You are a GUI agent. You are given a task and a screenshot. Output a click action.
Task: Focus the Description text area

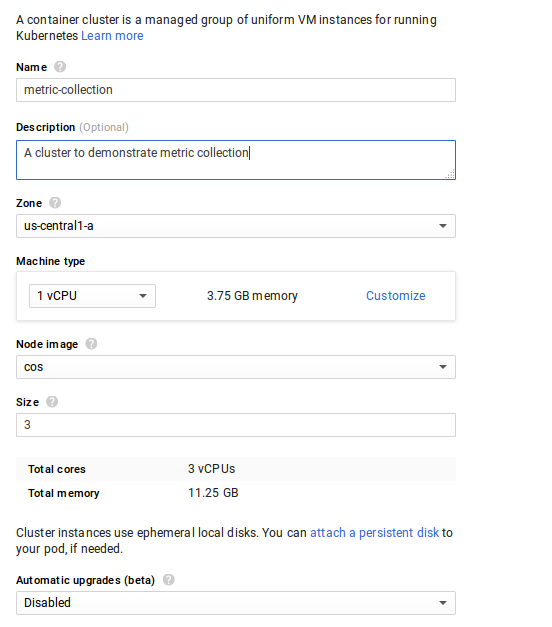pos(236,160)
